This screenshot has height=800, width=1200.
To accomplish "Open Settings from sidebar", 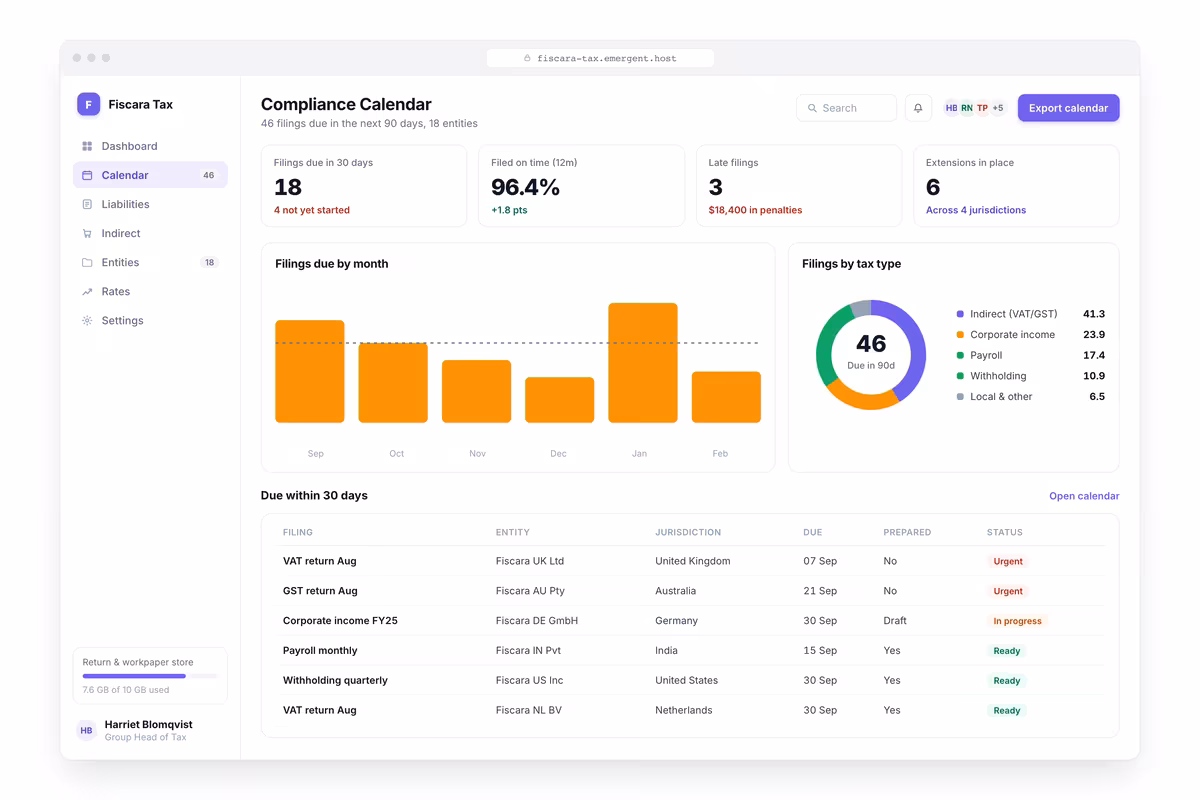I will [150, 320].
